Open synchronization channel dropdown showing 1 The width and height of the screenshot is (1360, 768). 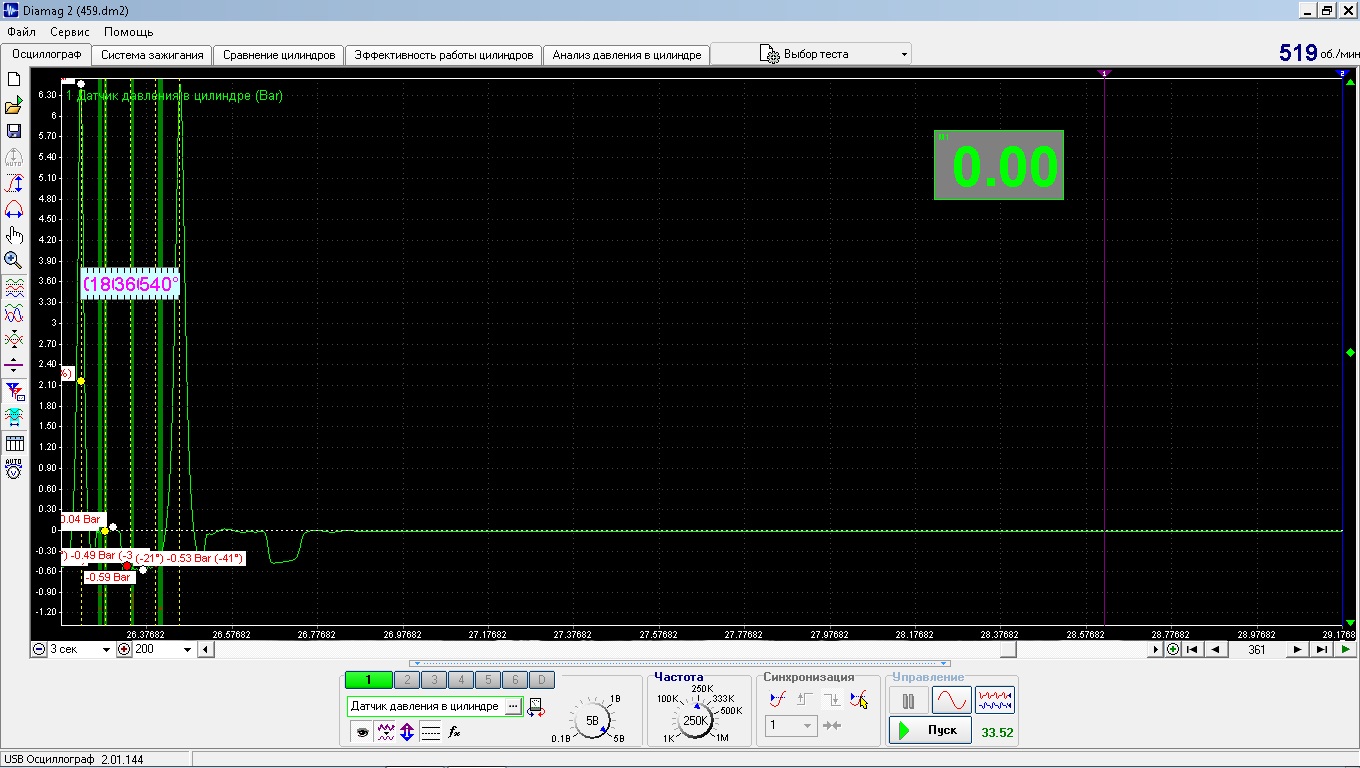(791, 726)
